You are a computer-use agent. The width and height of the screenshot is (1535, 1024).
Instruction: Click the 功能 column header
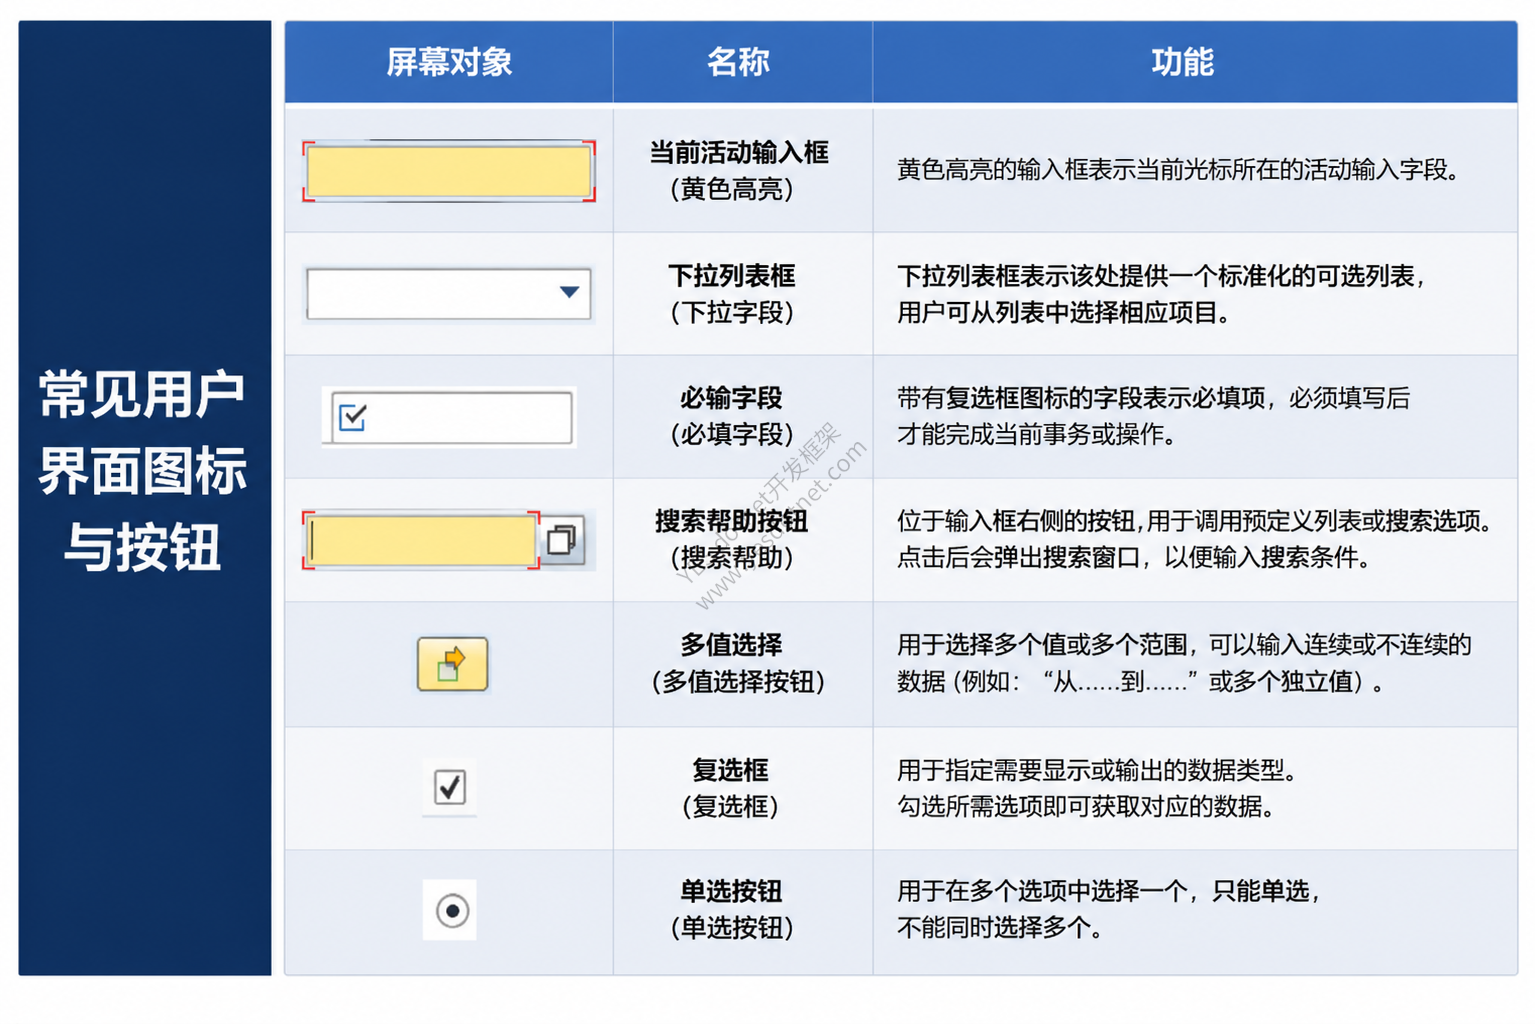point(1194,62)
